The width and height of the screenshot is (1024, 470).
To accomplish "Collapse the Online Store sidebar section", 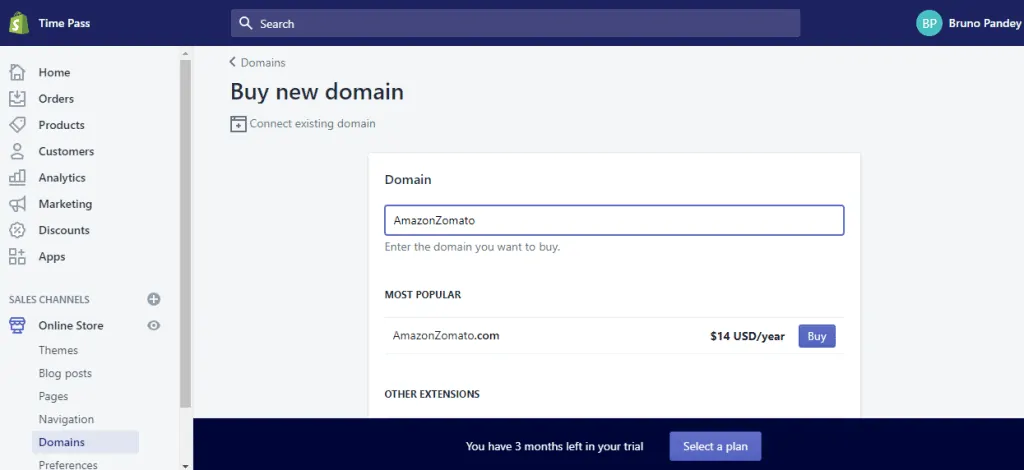I will [70, 325].
